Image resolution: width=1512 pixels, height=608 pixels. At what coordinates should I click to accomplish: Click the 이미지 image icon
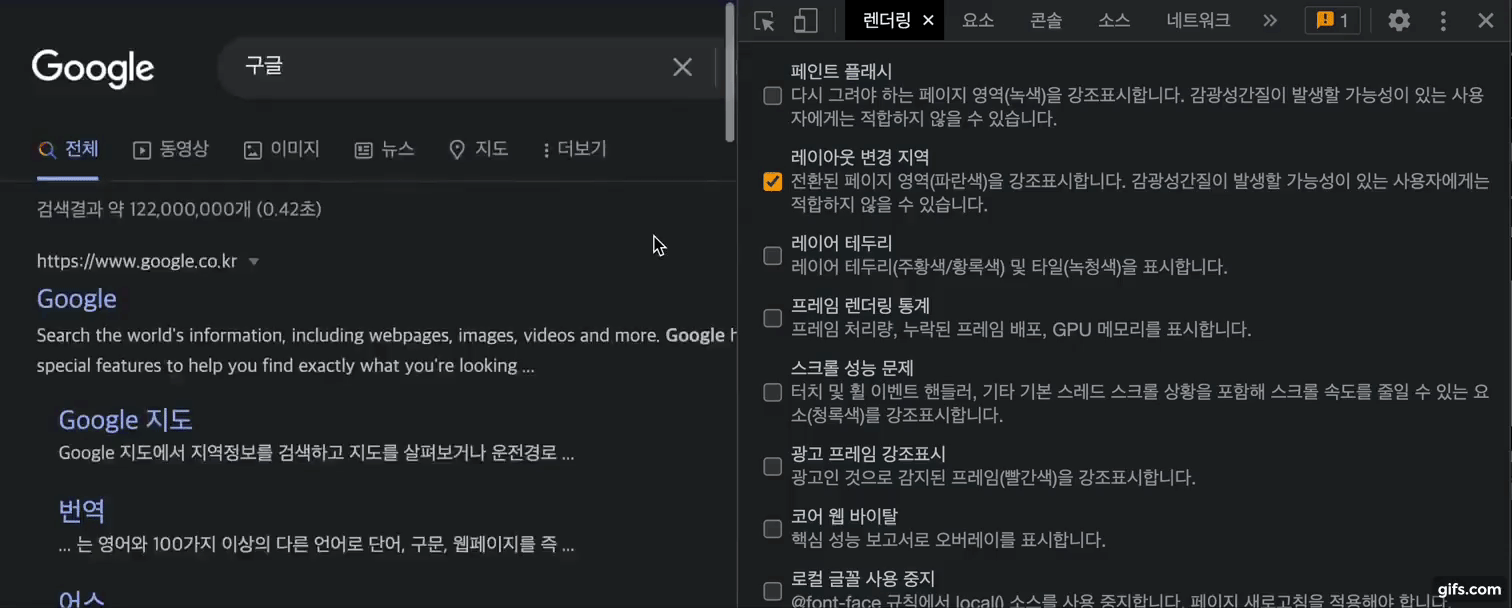(x=253, y=150)
